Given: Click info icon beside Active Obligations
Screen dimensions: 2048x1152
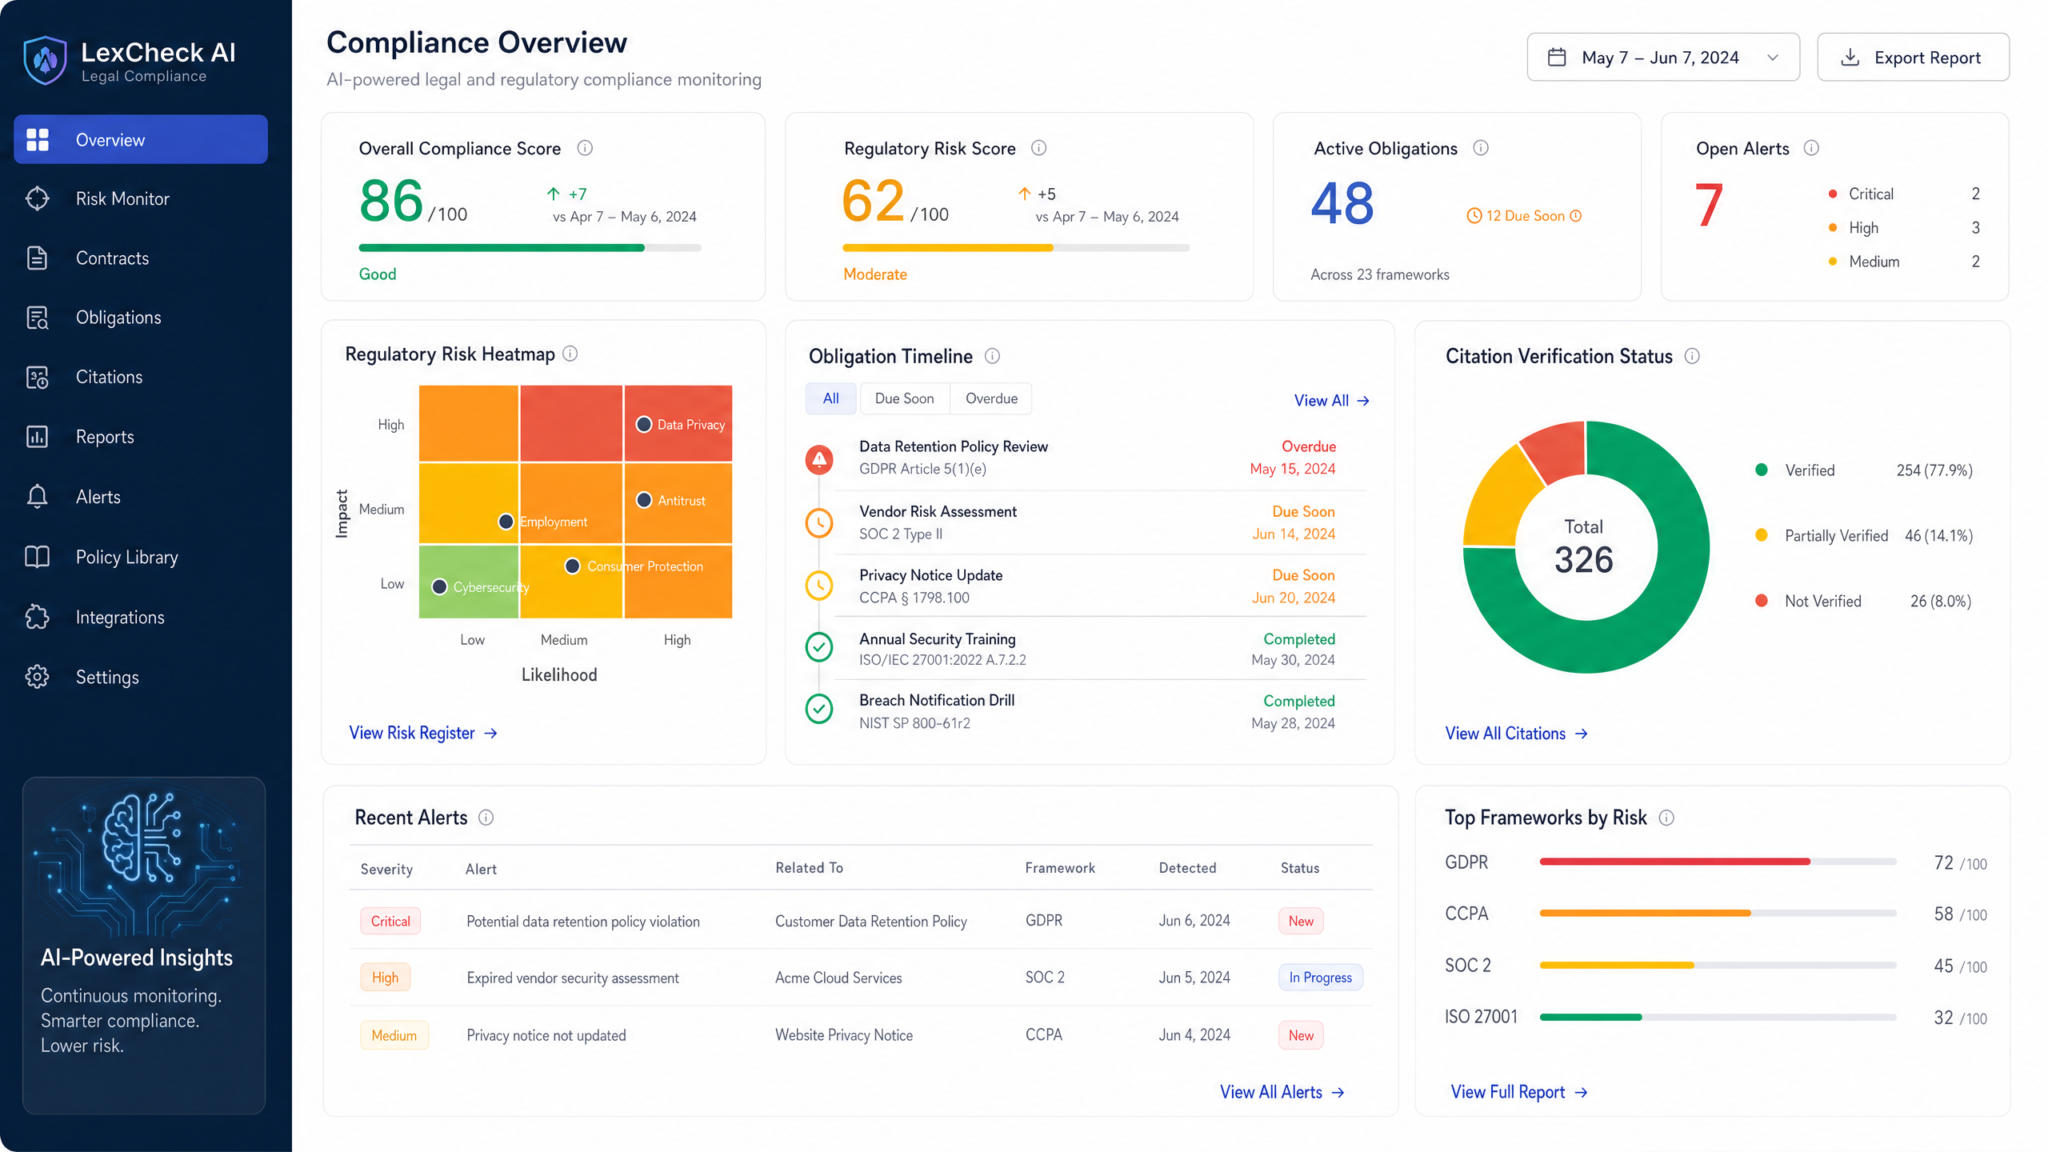Looking at the screenshot, I should [x=1481, y=148].
